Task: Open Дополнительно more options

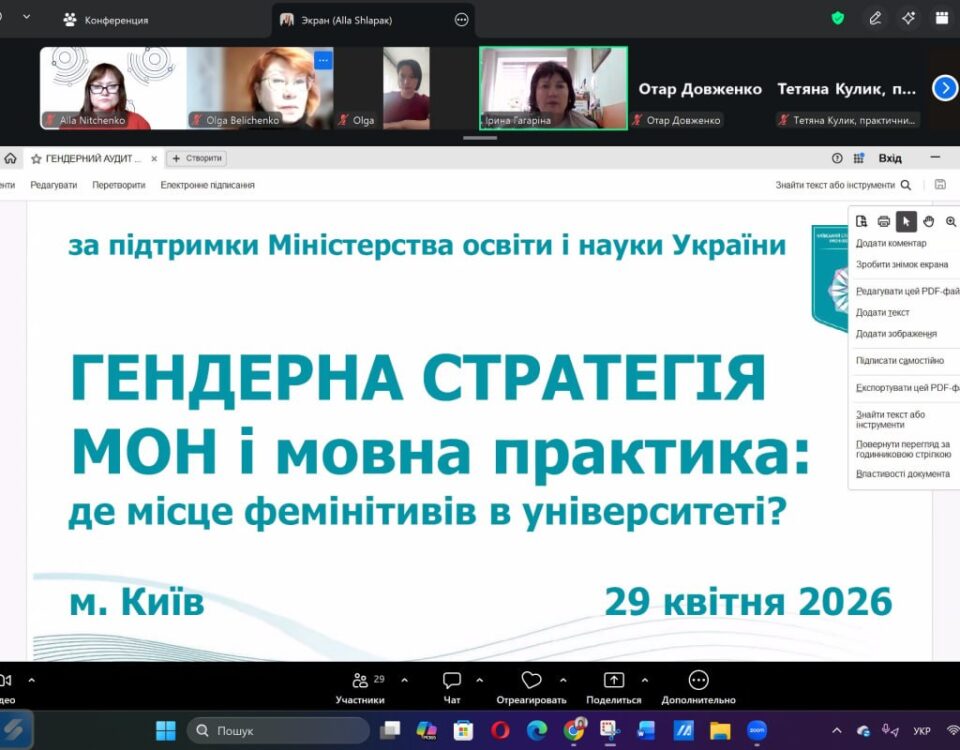Action: (x=698, y=687)
